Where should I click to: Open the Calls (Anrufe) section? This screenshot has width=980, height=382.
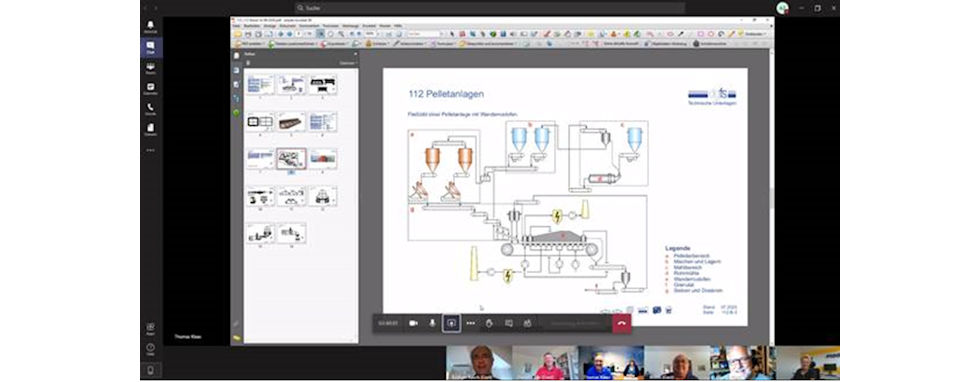pos(151,109)
